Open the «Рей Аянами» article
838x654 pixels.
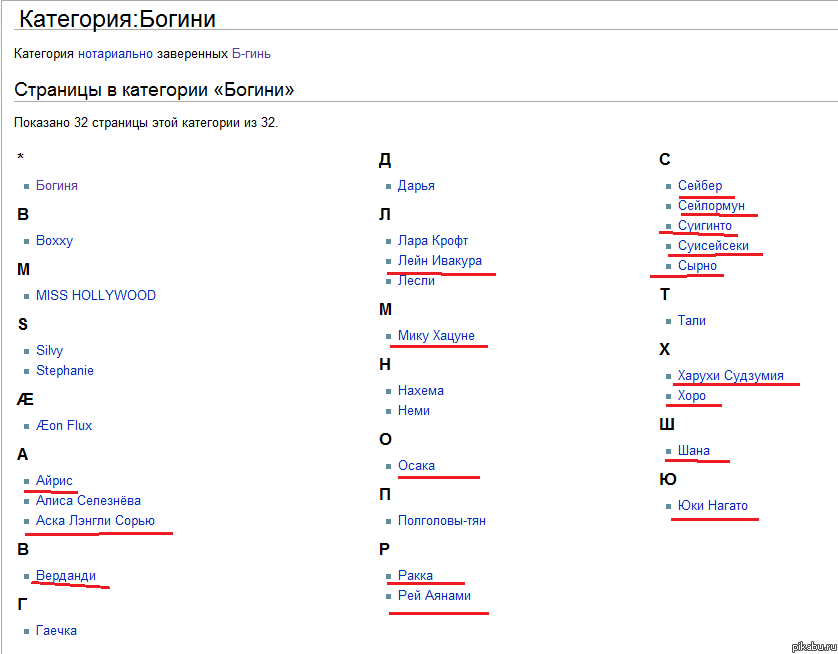(434, 595)
